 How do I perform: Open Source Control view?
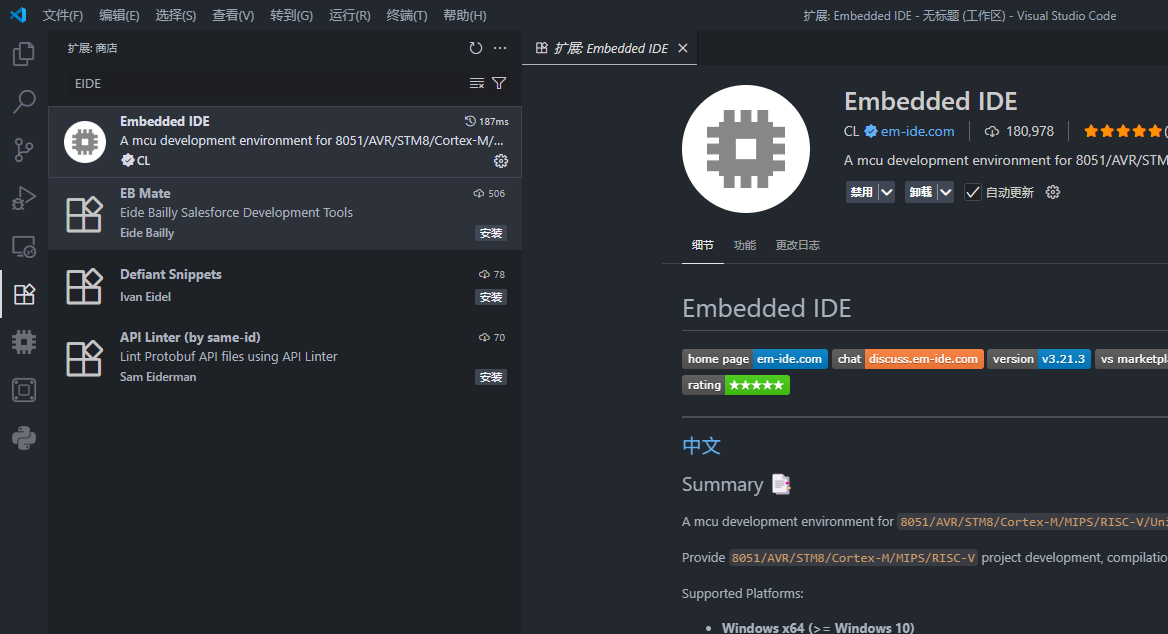pyautogui.click(x=24, y=150)
